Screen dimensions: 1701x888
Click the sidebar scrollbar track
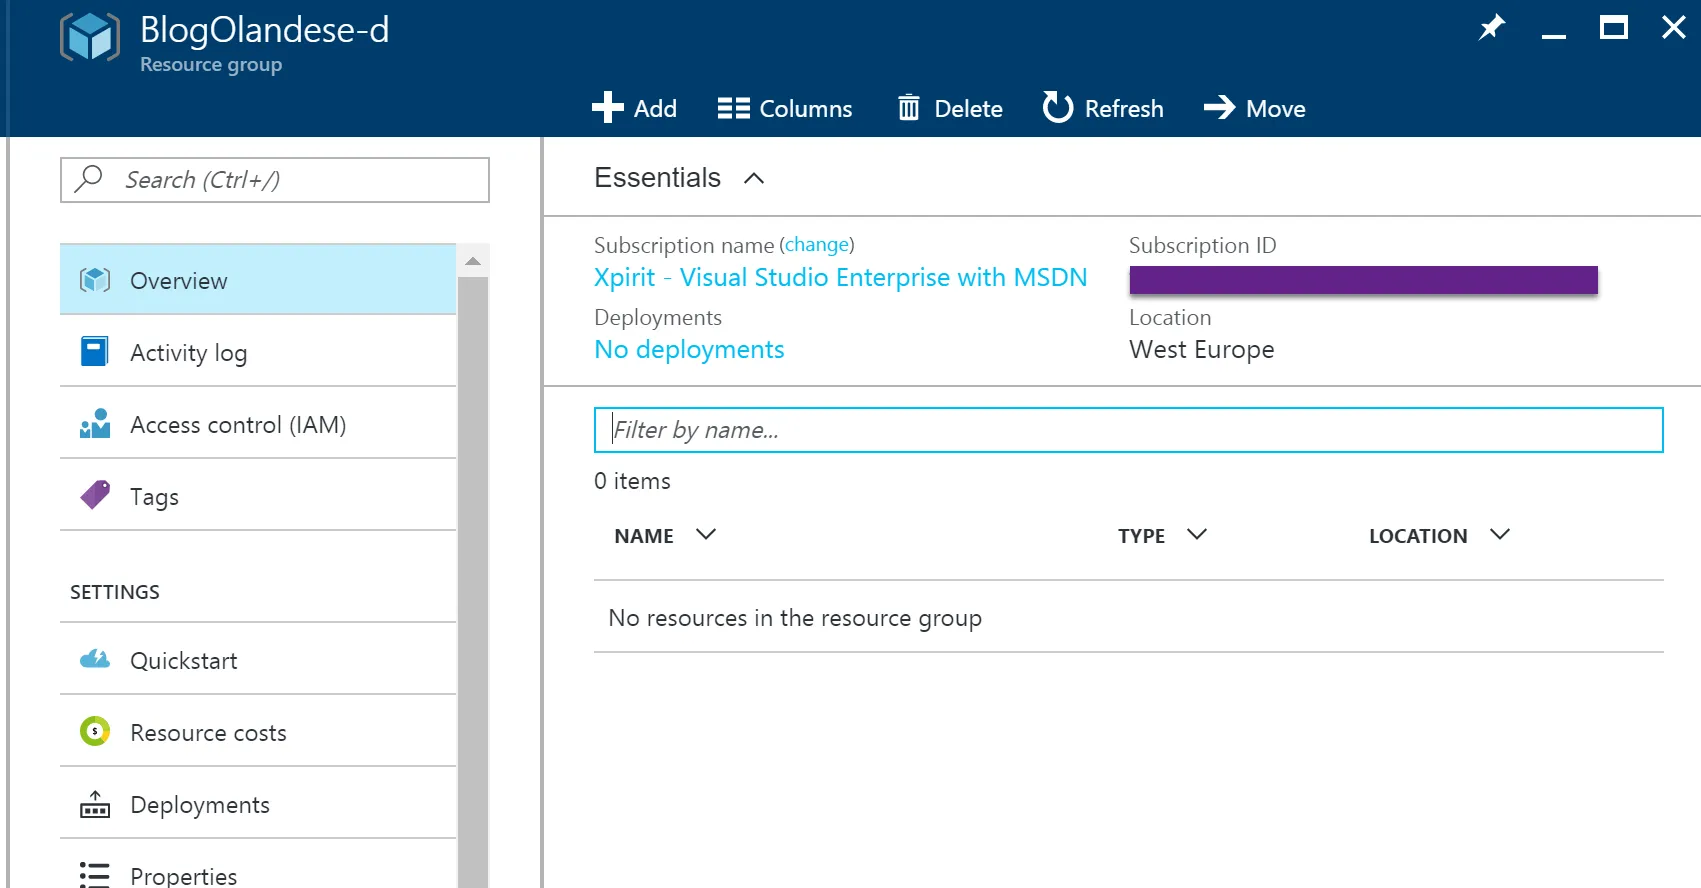point(473,580)
